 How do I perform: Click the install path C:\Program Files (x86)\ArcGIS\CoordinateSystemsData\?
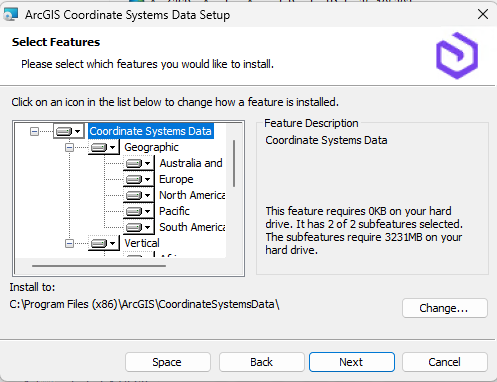click(144, 304)
